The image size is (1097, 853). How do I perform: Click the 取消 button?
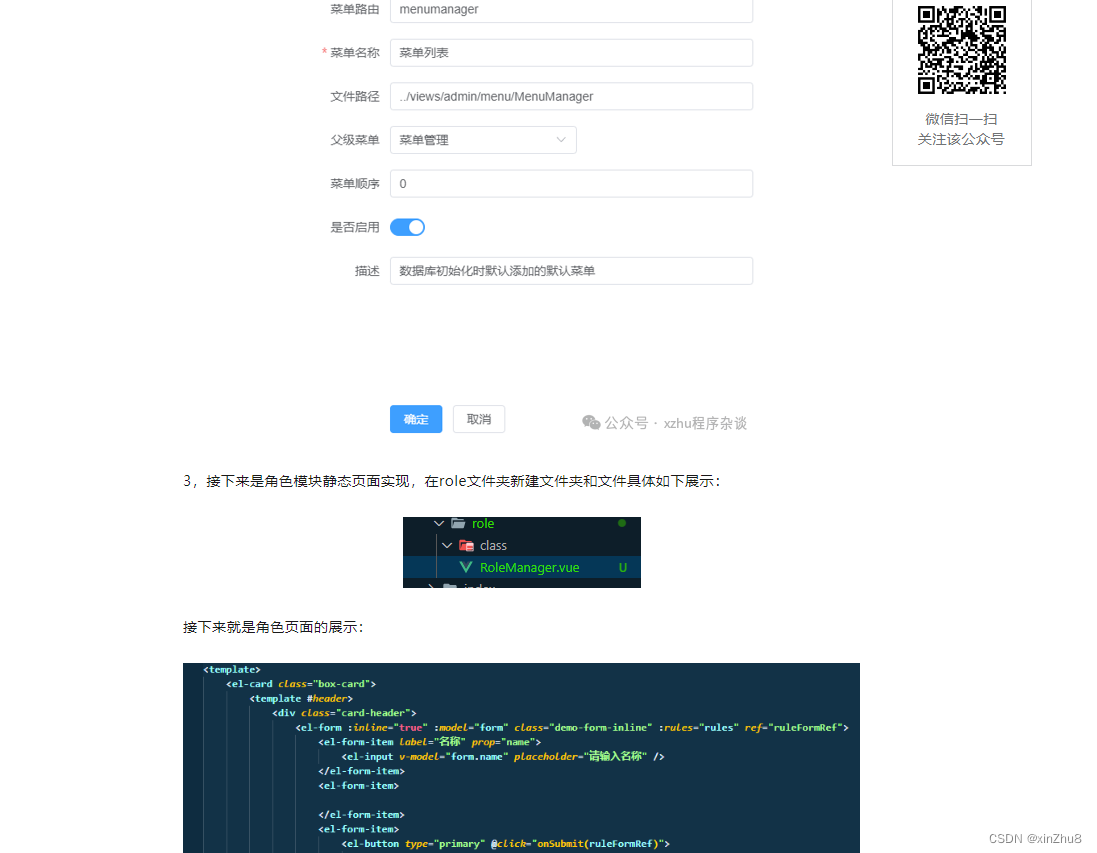point(478,419)
